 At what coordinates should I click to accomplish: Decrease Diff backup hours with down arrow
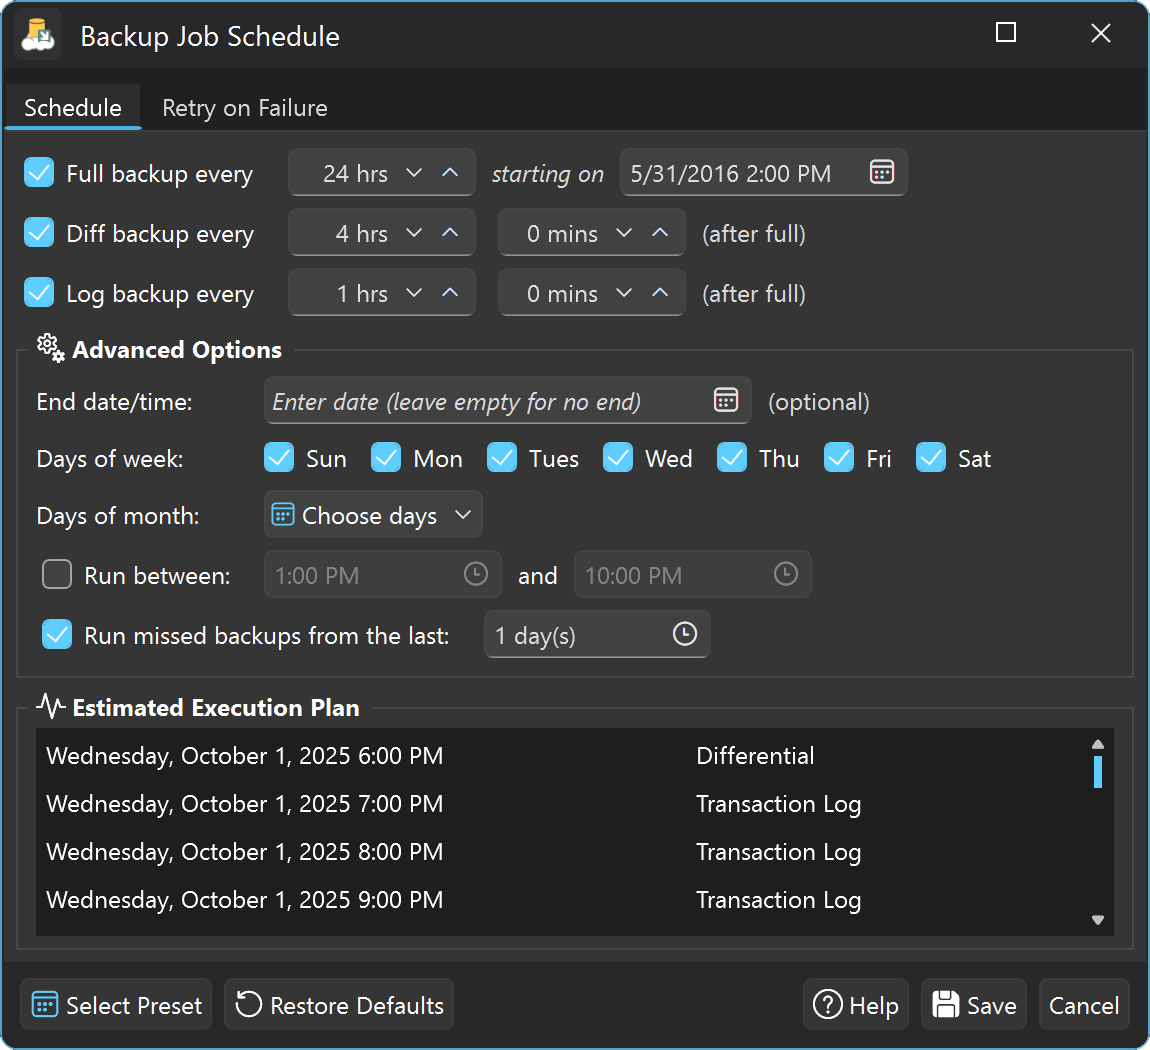click(414, 233)
